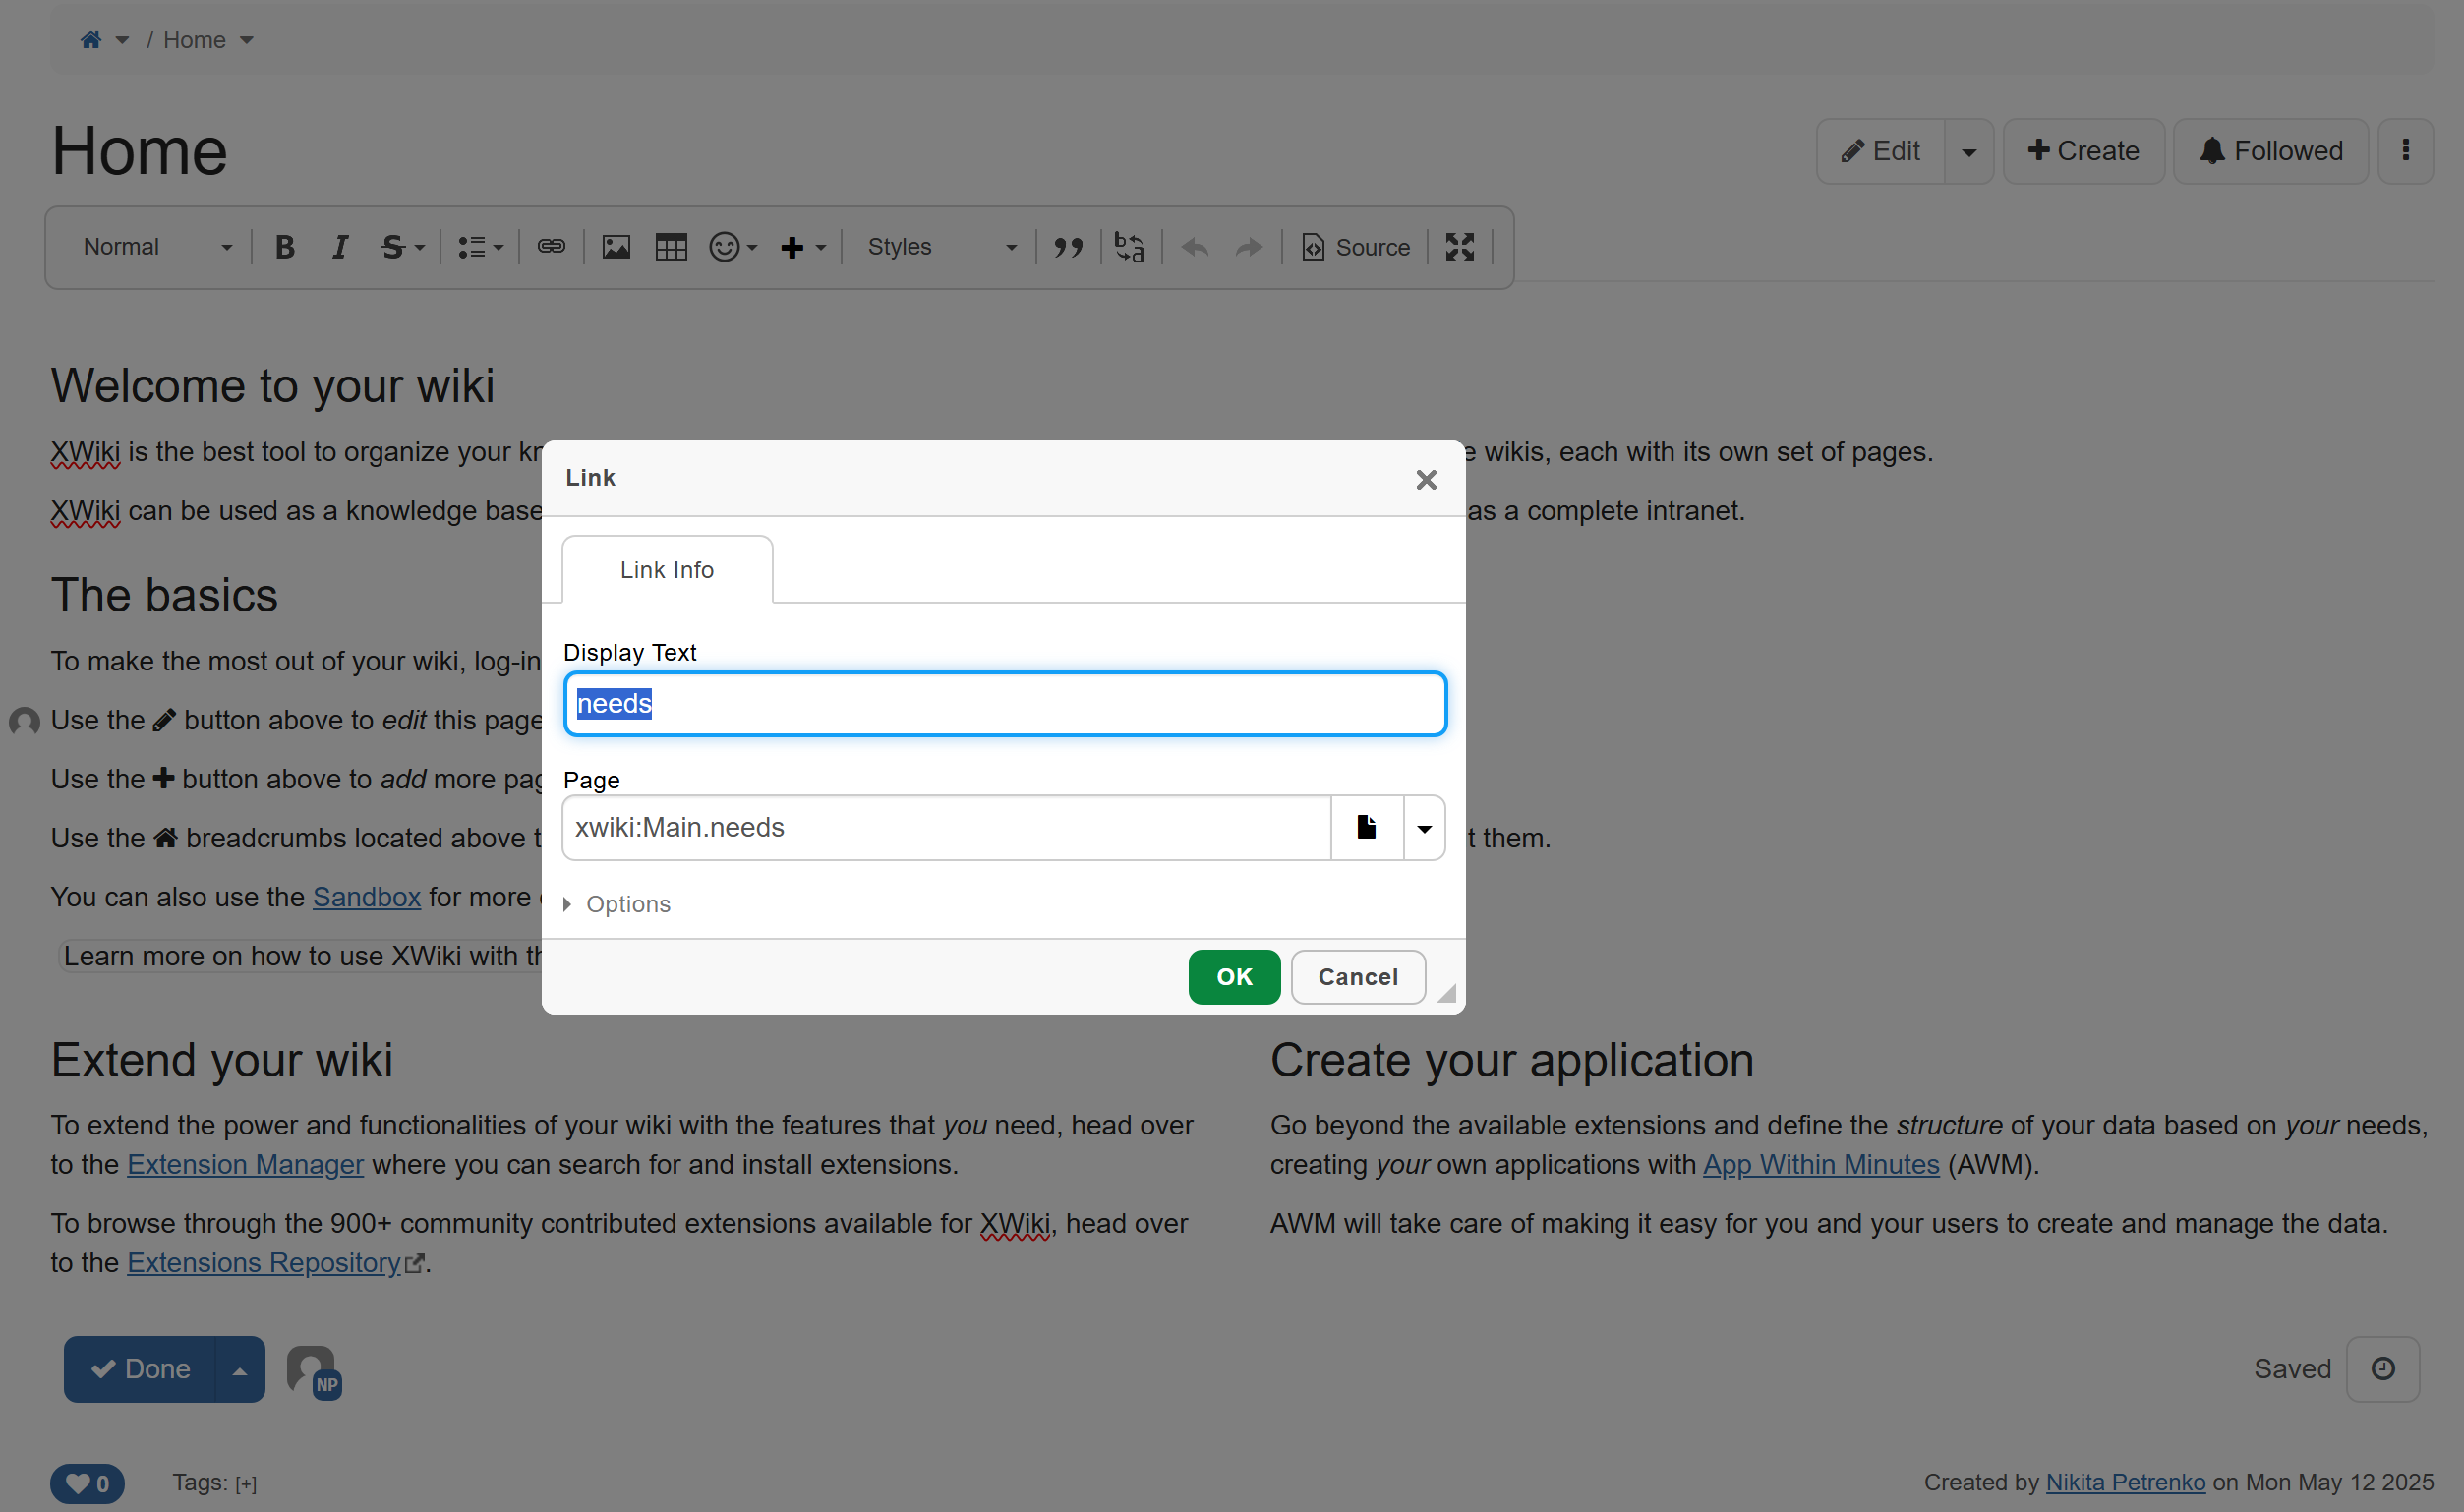
Task: Click the Edit button
Action: pos(1881,151)
